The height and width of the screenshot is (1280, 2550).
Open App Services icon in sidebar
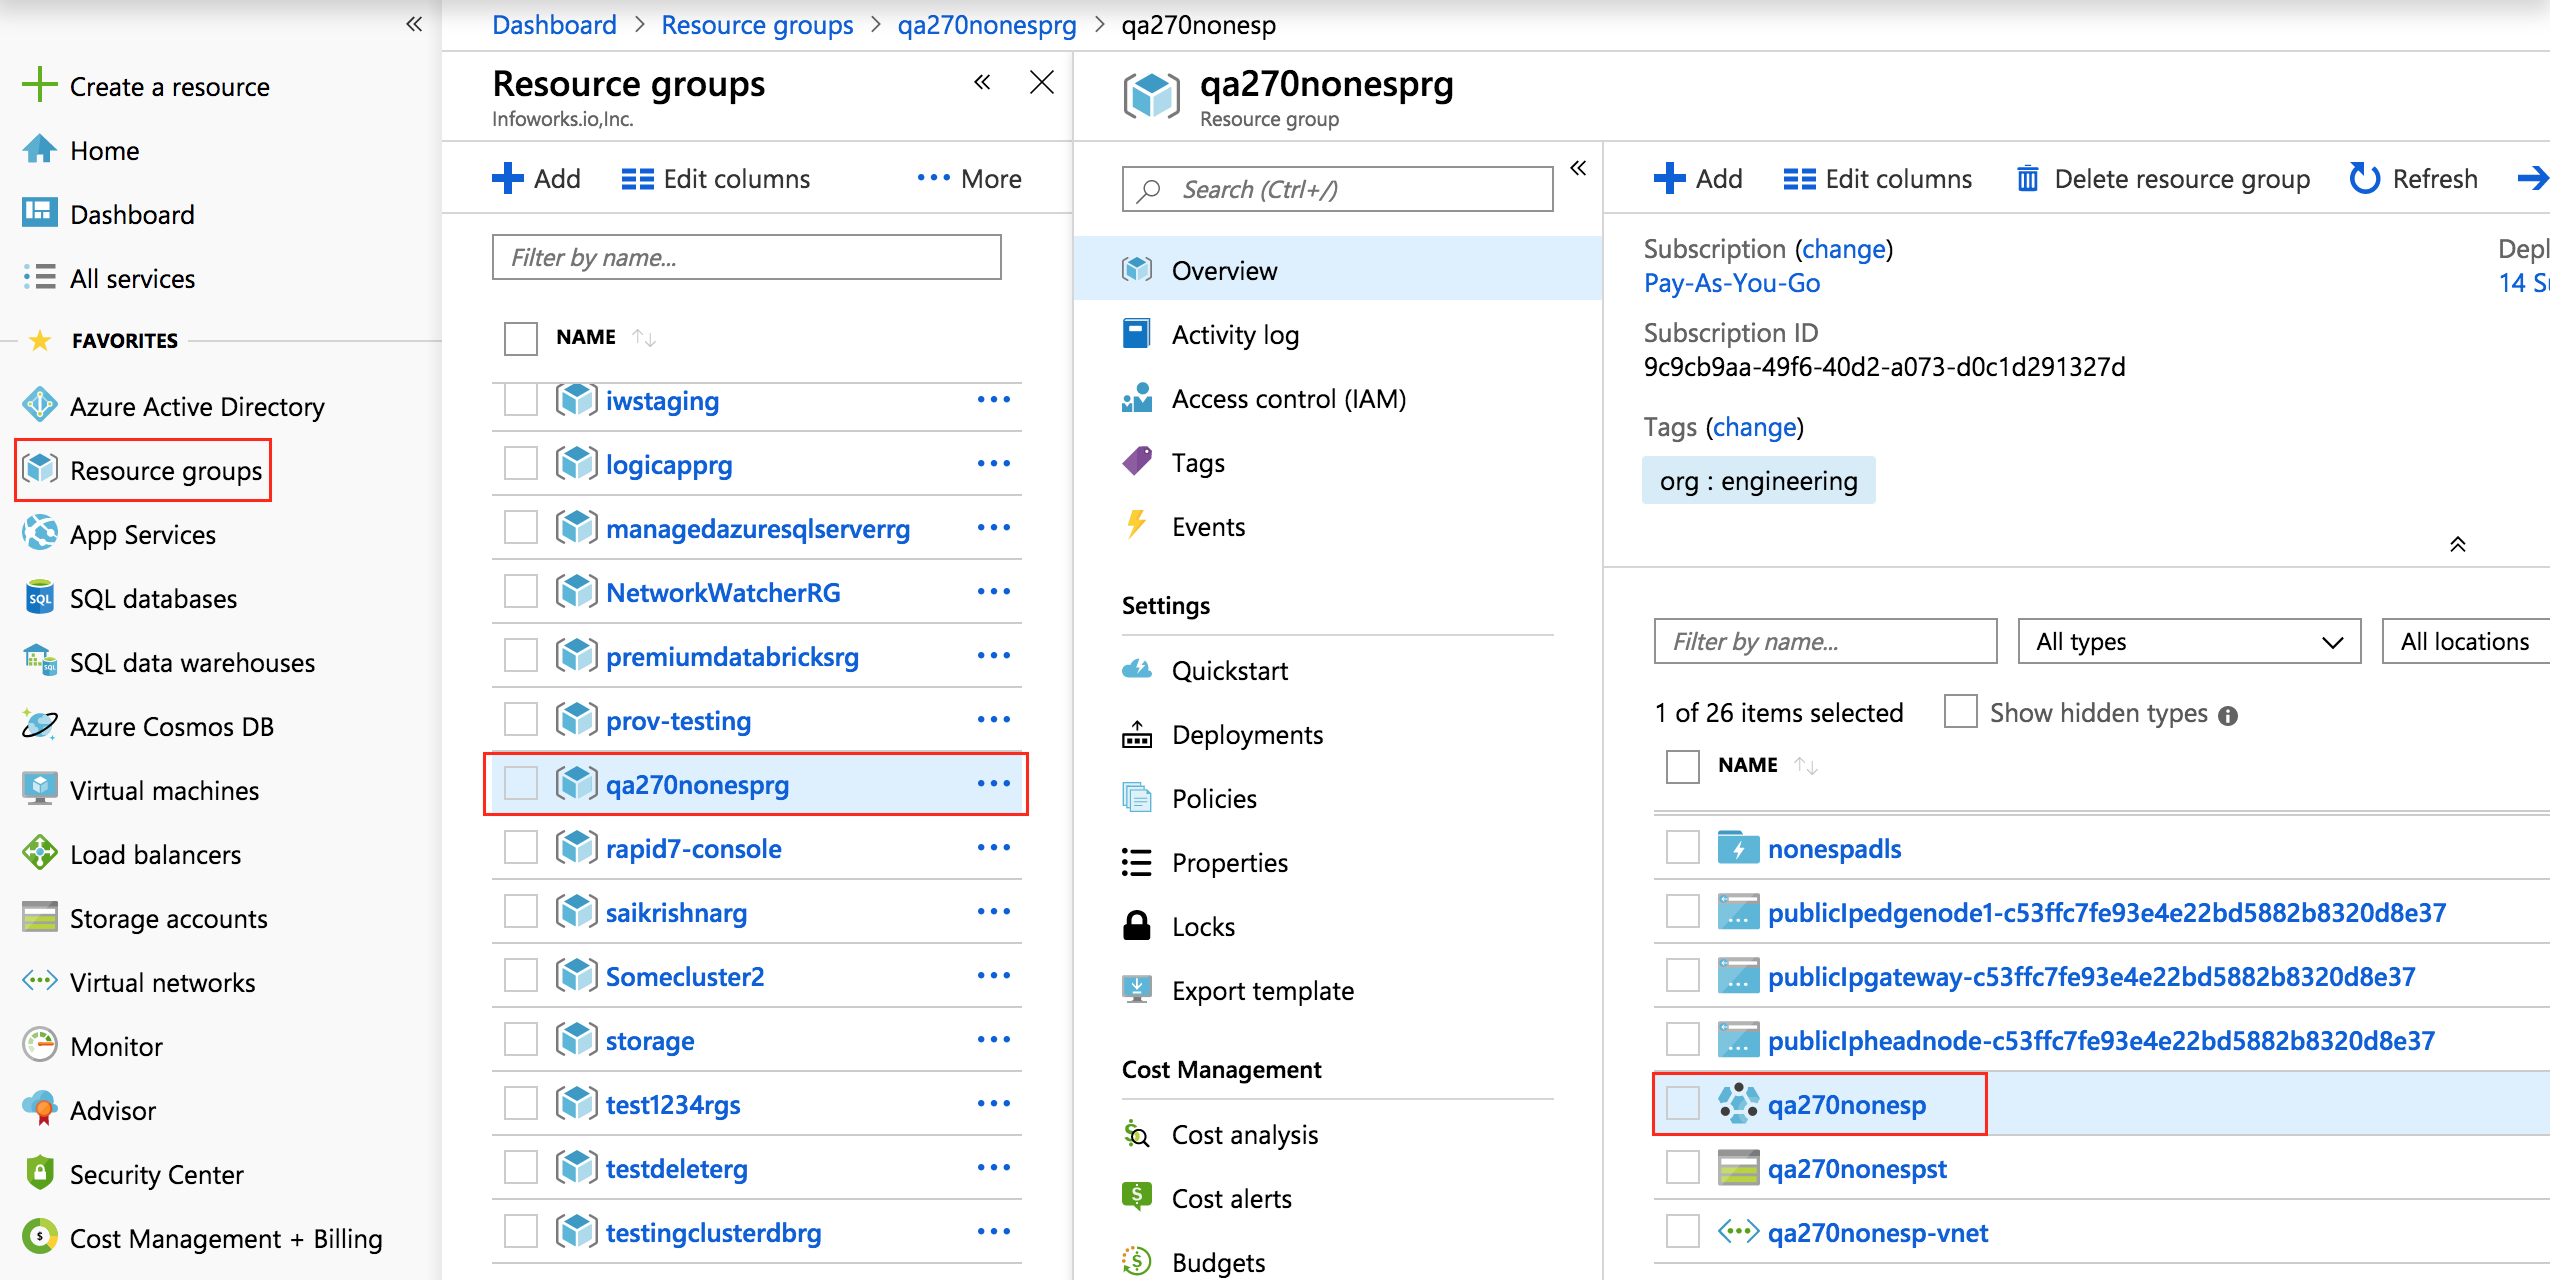39,533
